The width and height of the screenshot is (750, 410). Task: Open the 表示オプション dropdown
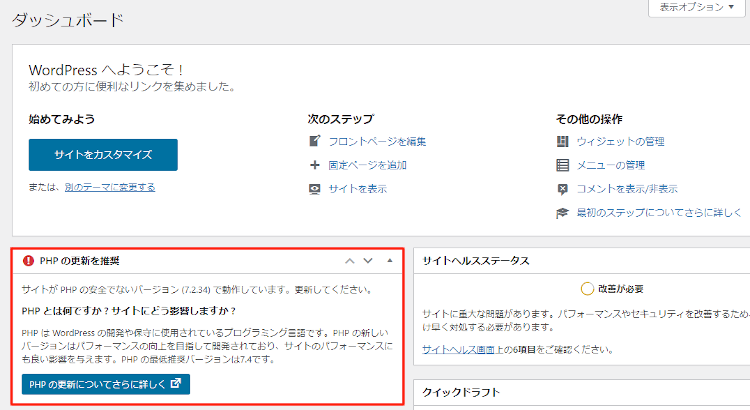[x=696, y=8]
